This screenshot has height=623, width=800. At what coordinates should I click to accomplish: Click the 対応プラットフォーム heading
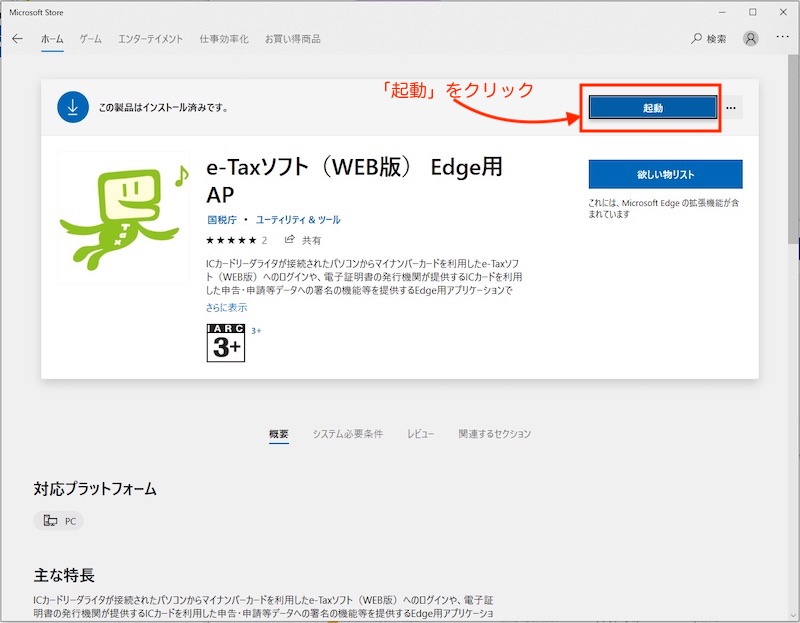(x=95, y=489)
